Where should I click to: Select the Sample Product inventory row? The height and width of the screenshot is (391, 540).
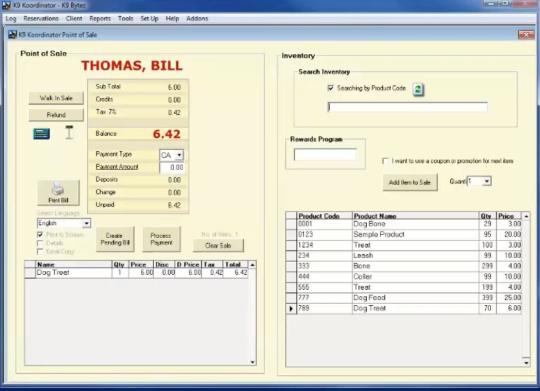tap(404, 235)
